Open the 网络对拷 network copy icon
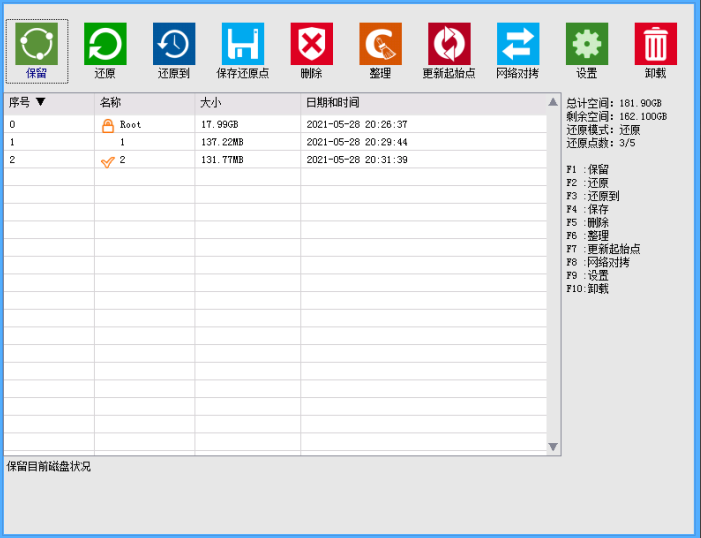 pyautogui.click(x=519, y=44)
